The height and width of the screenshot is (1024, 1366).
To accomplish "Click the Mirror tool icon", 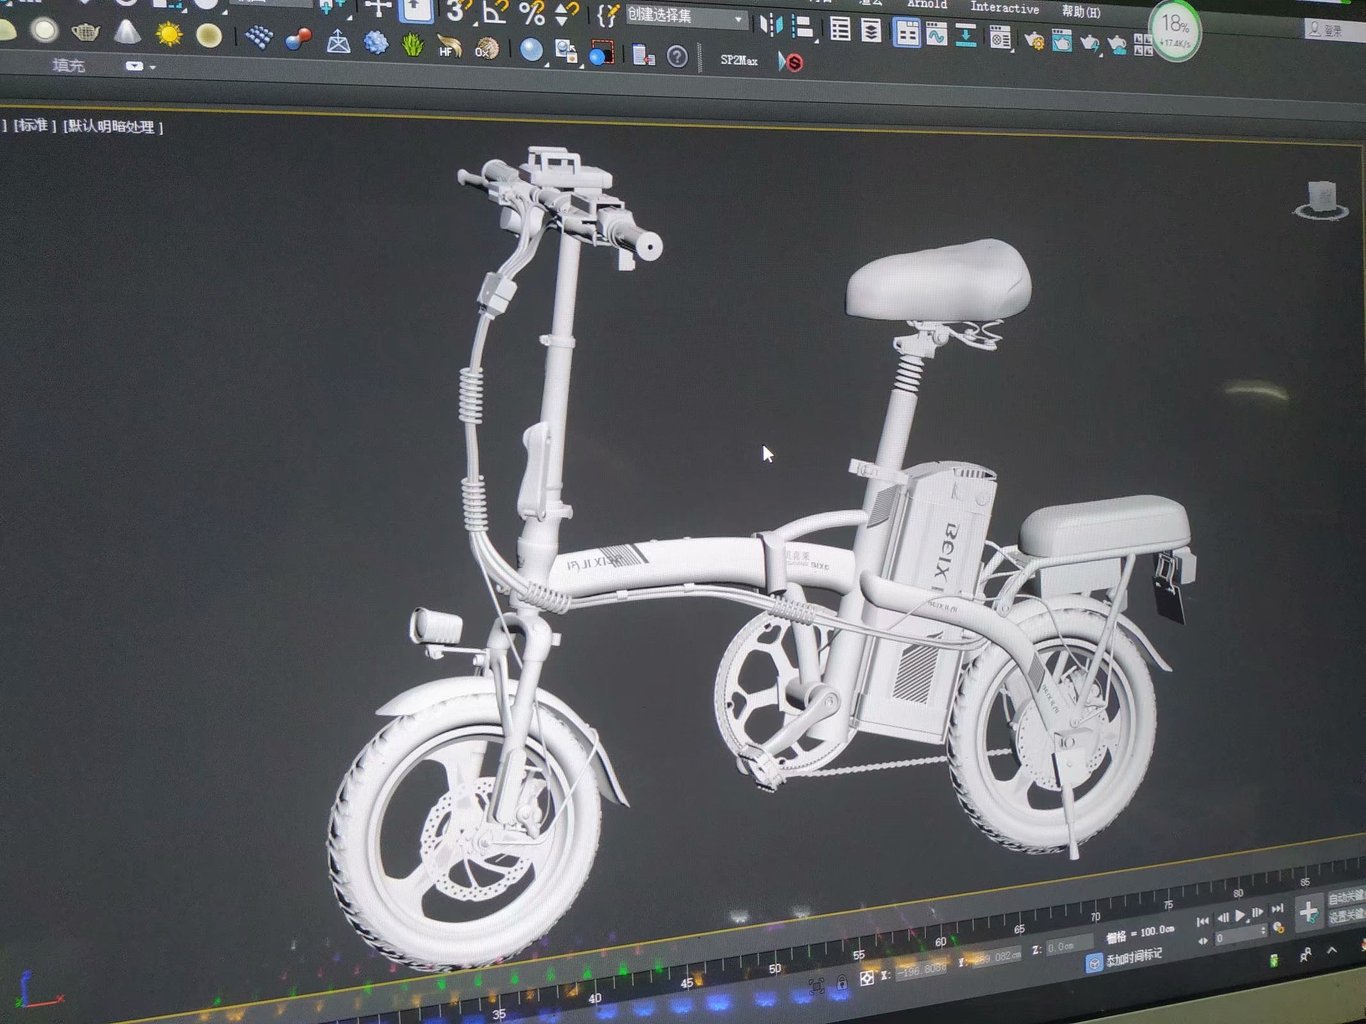I will (x=770, y=24).
